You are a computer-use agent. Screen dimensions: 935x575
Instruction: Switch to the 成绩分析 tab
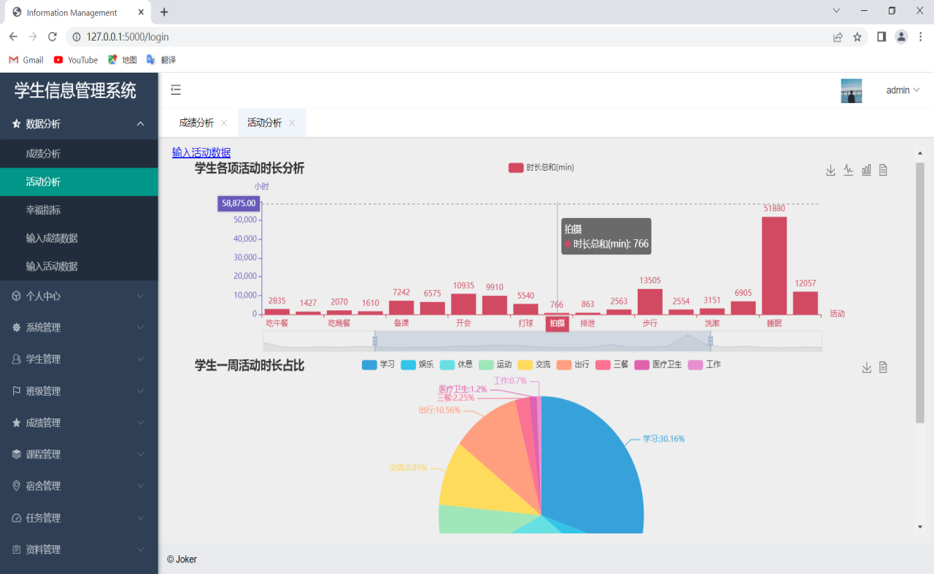pos(196,123)
